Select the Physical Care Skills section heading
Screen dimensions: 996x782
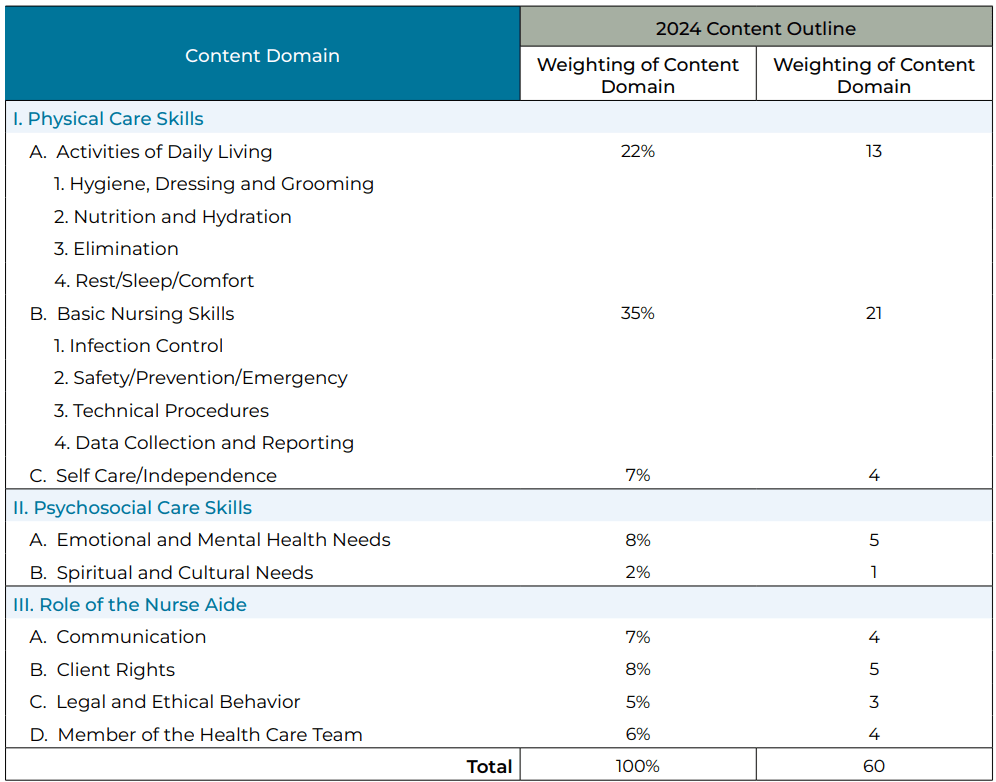tap(108, 119)
